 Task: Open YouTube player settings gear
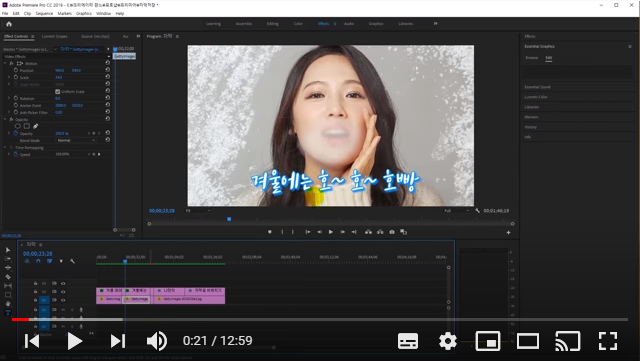pos(448,341)
